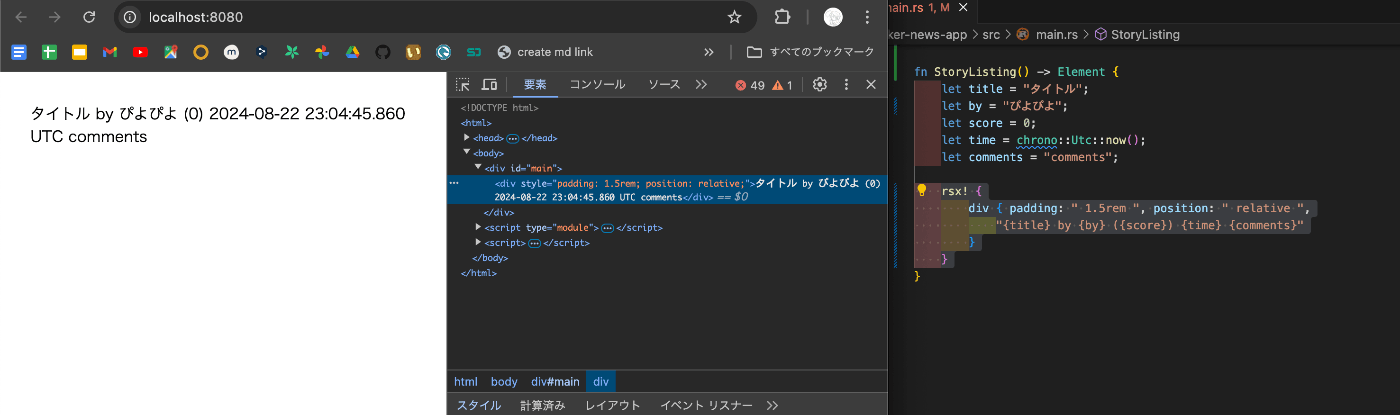Switch to the 要素 tab
This screenshot has height=415, width=1400.
click(x=535, y=85)
